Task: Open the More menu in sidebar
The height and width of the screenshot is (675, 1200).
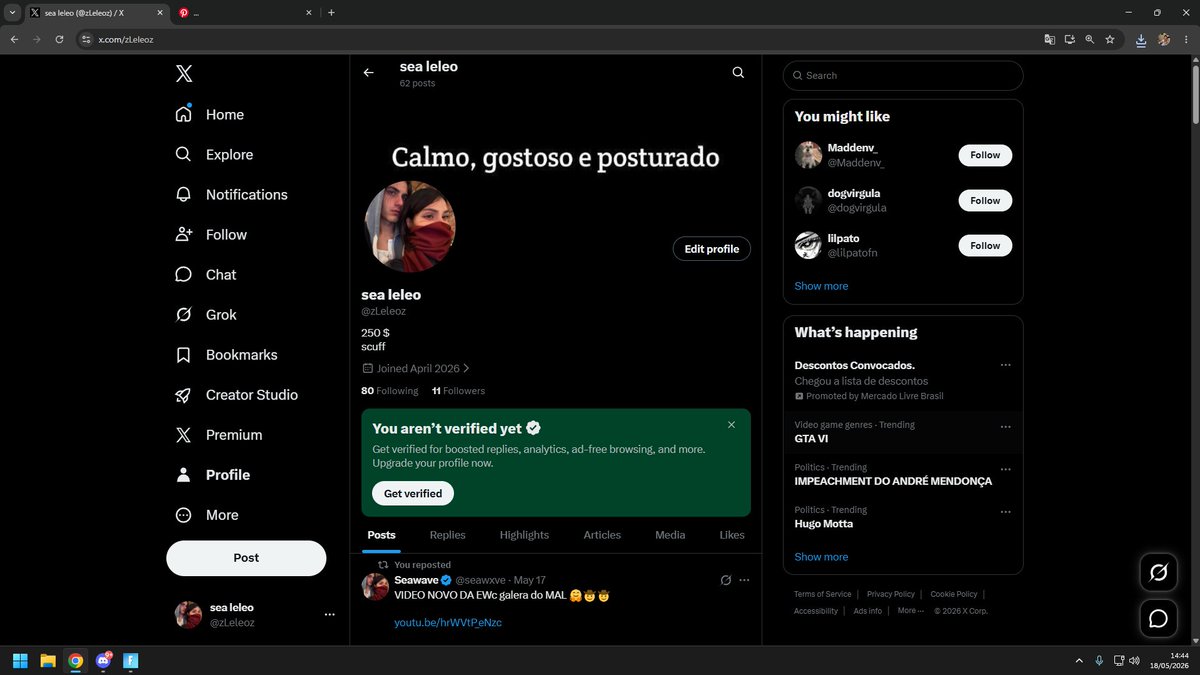Action: pyautogui.click(x=207, y=515)
